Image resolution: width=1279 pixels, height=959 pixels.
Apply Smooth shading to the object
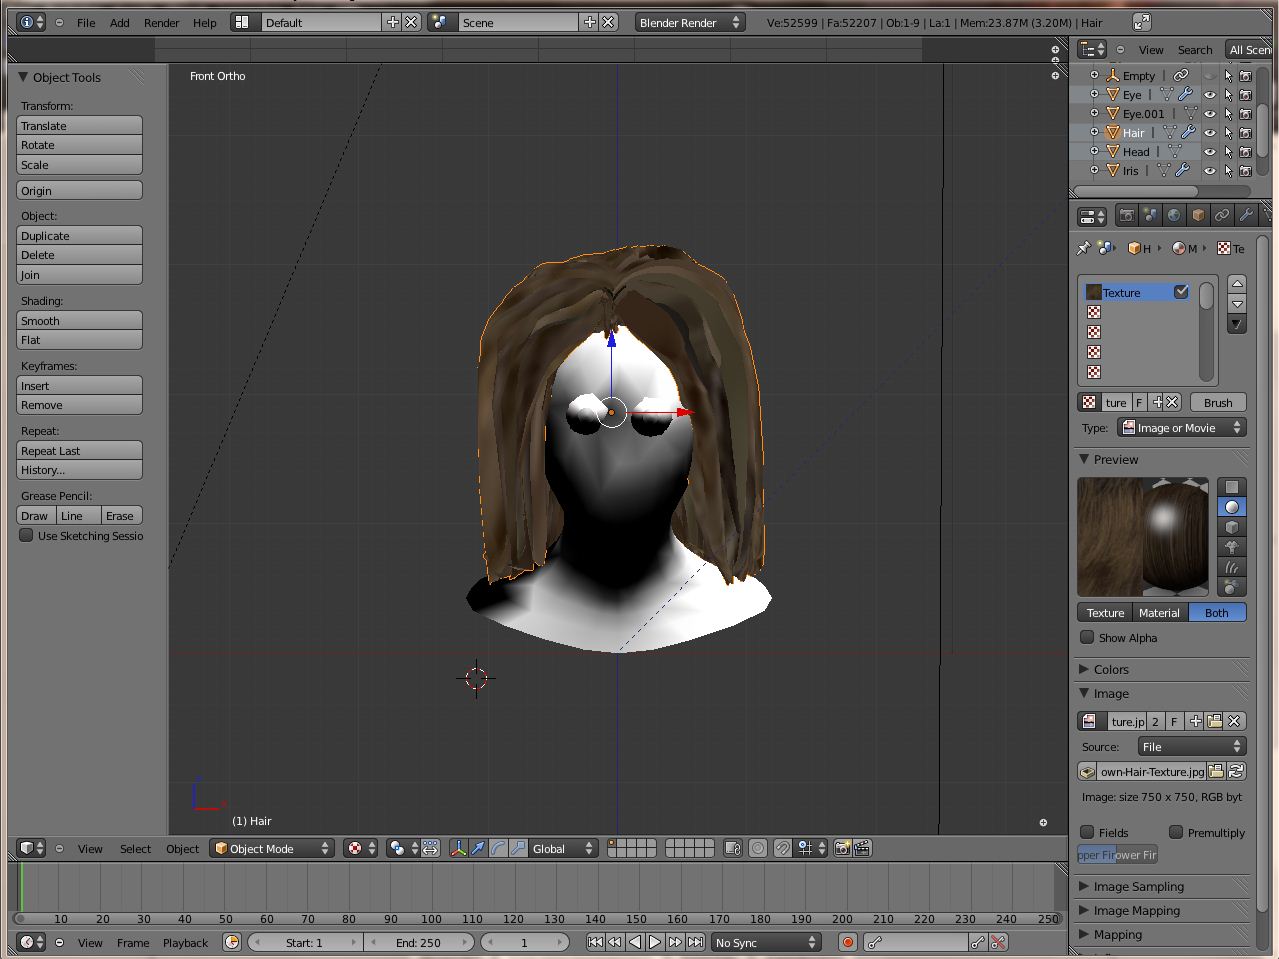tap(80, 321)
